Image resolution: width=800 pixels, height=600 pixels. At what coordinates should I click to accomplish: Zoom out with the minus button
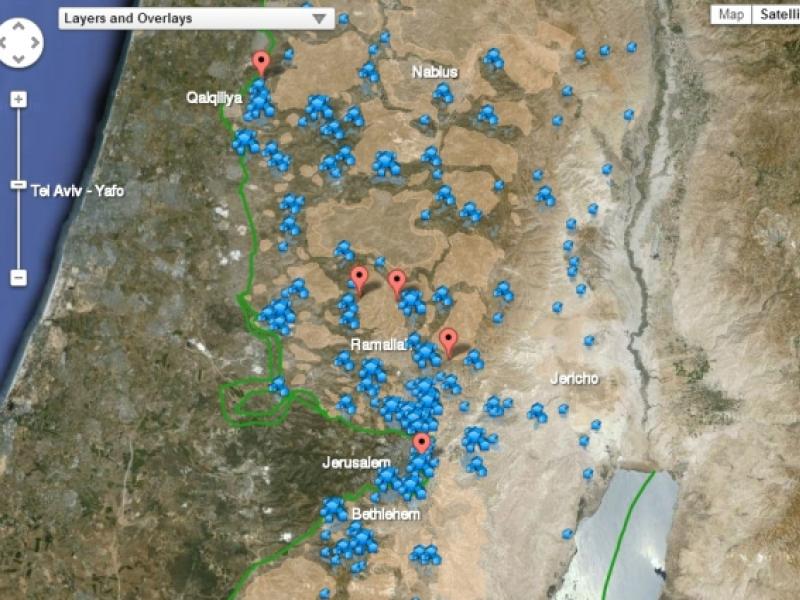(18, 277)
